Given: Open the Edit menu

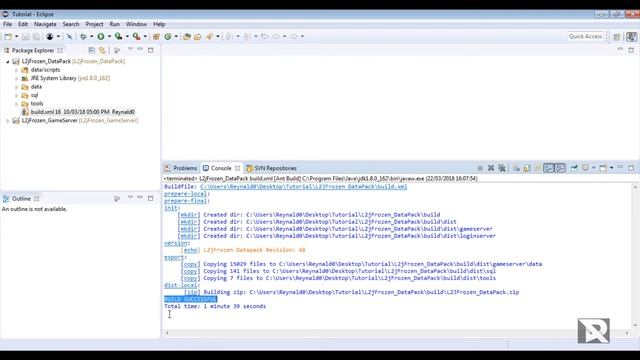Looking at the screenshot, I should 23,24.
